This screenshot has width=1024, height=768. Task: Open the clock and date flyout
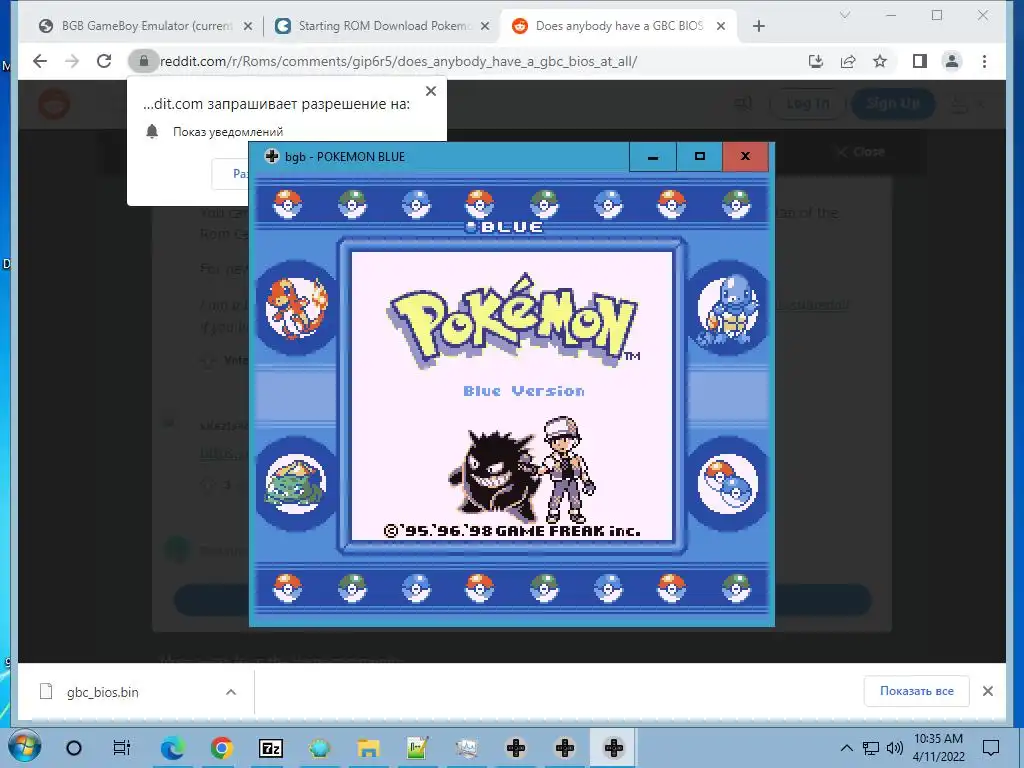938,748
